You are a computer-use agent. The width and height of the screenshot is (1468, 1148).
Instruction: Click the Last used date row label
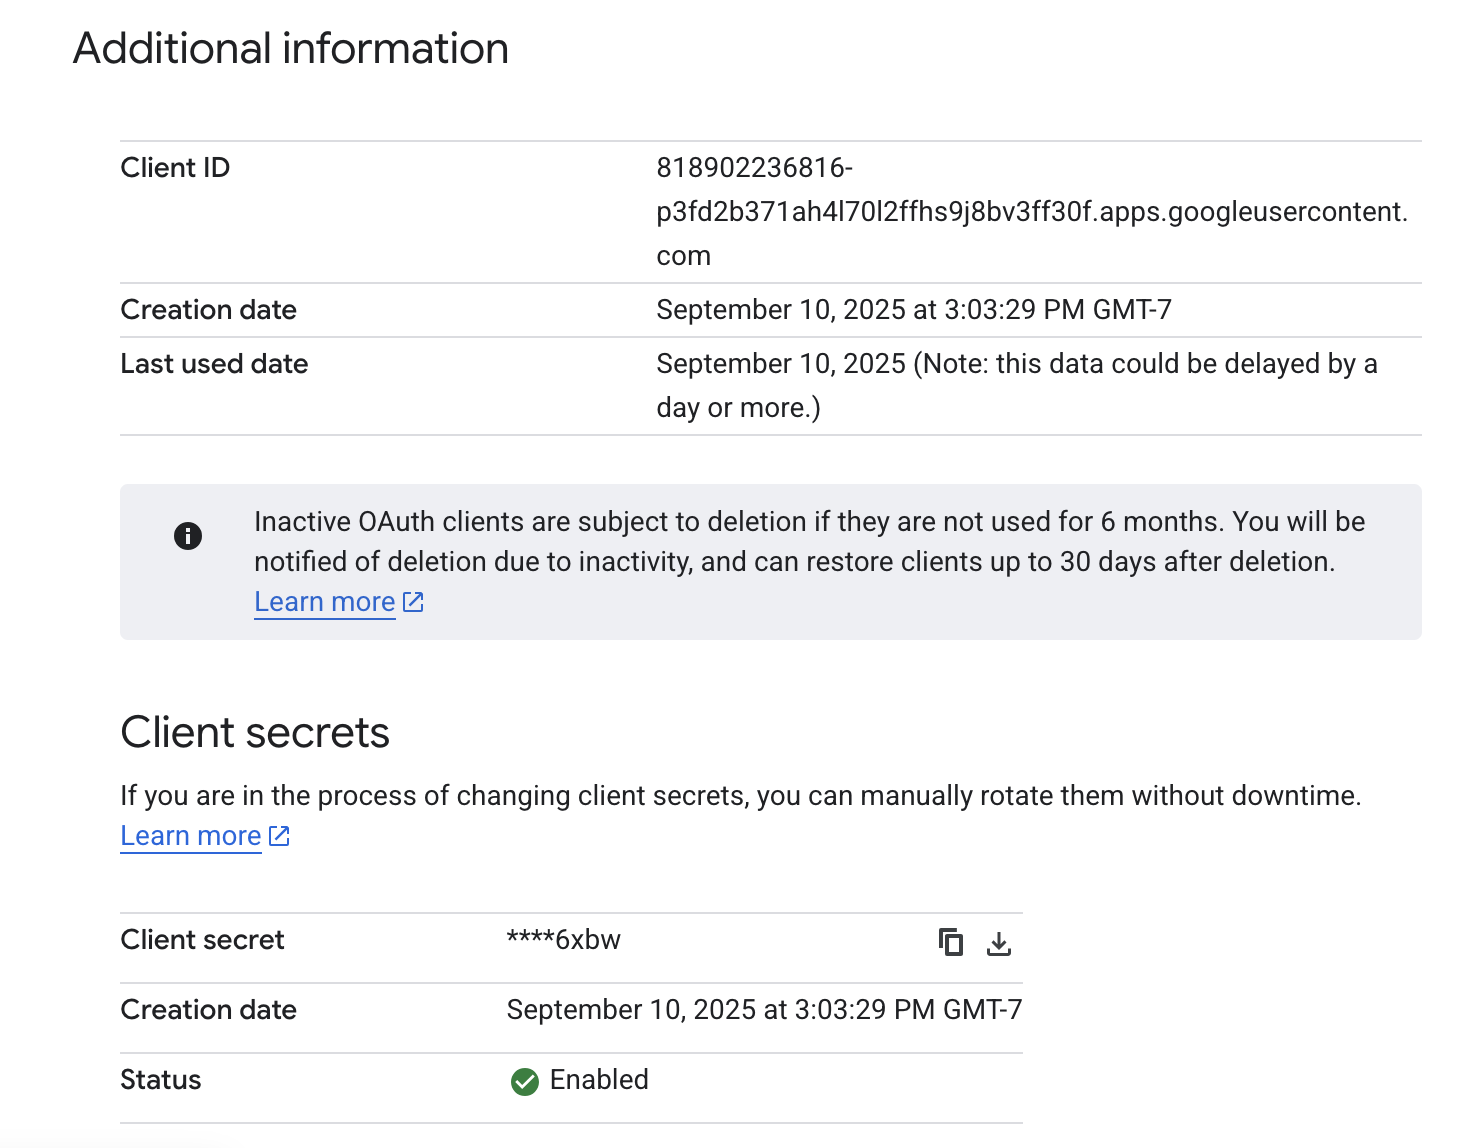pyautogui.click(x=214, y=364)
